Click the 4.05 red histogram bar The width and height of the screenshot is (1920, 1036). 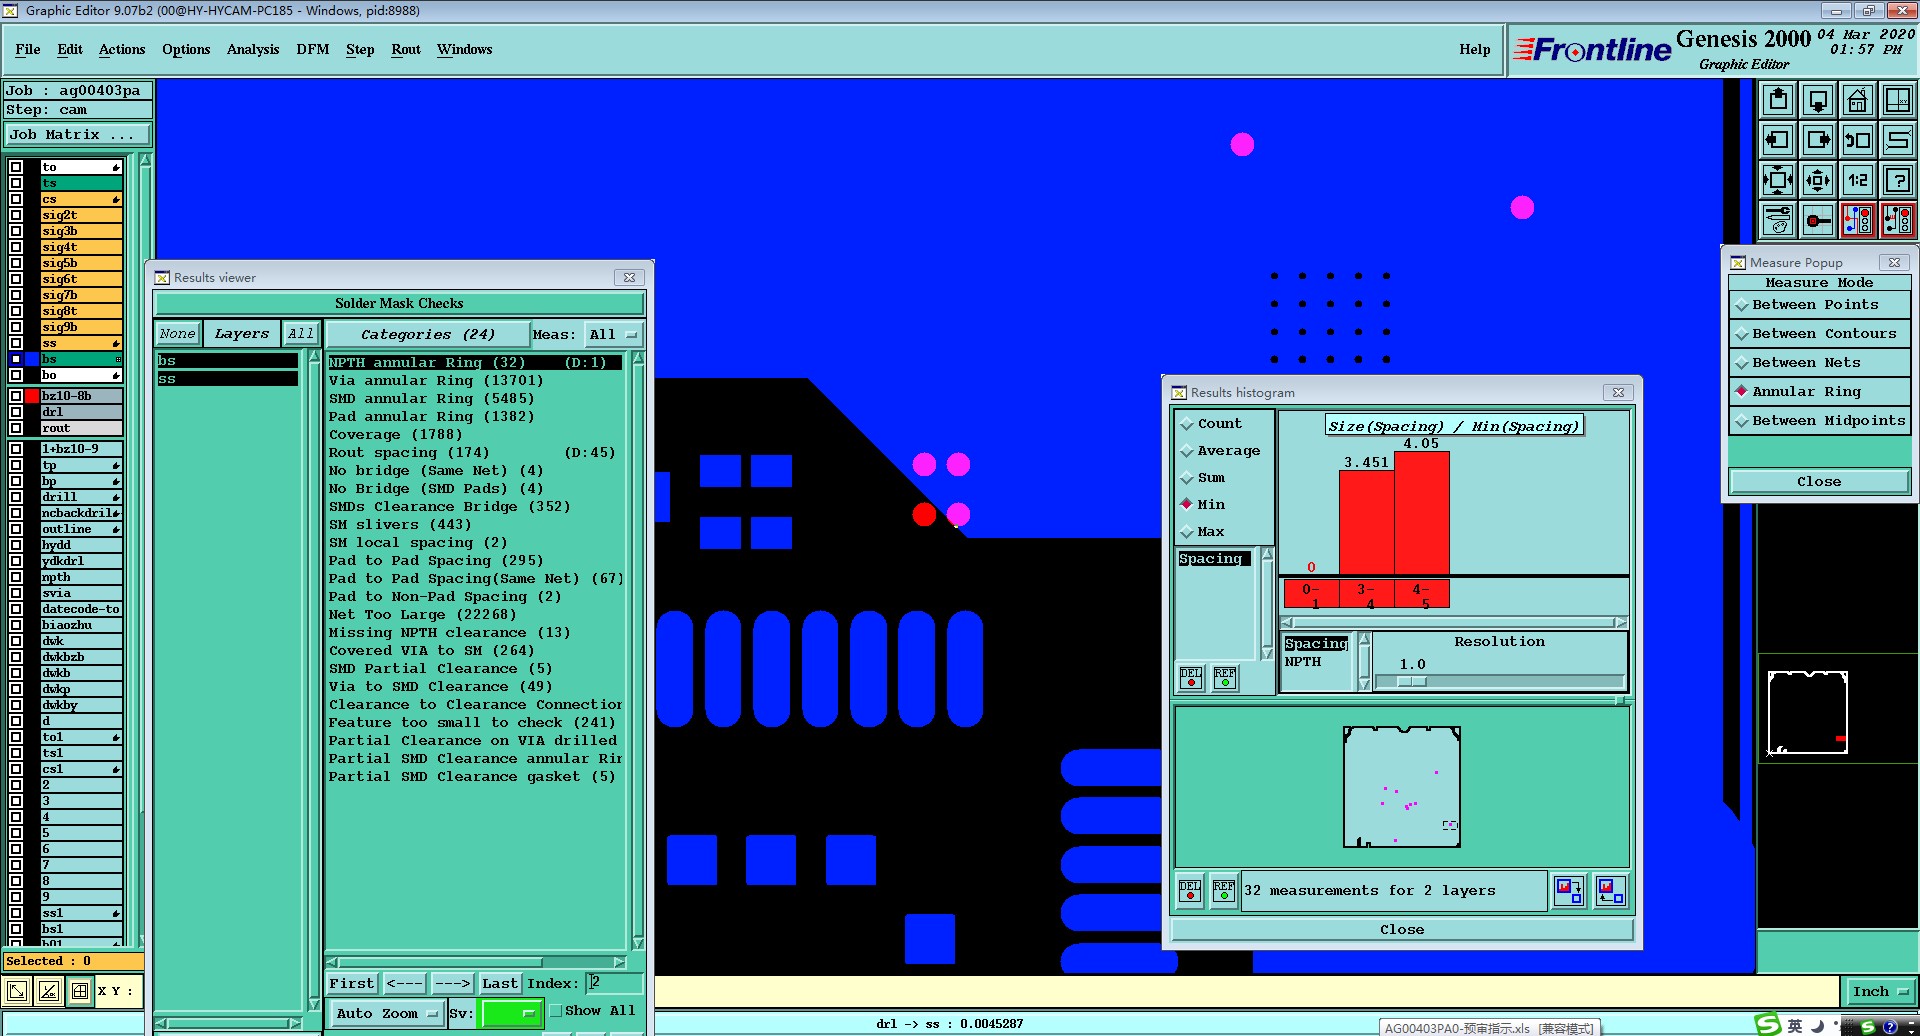(x=1421, y=513)
